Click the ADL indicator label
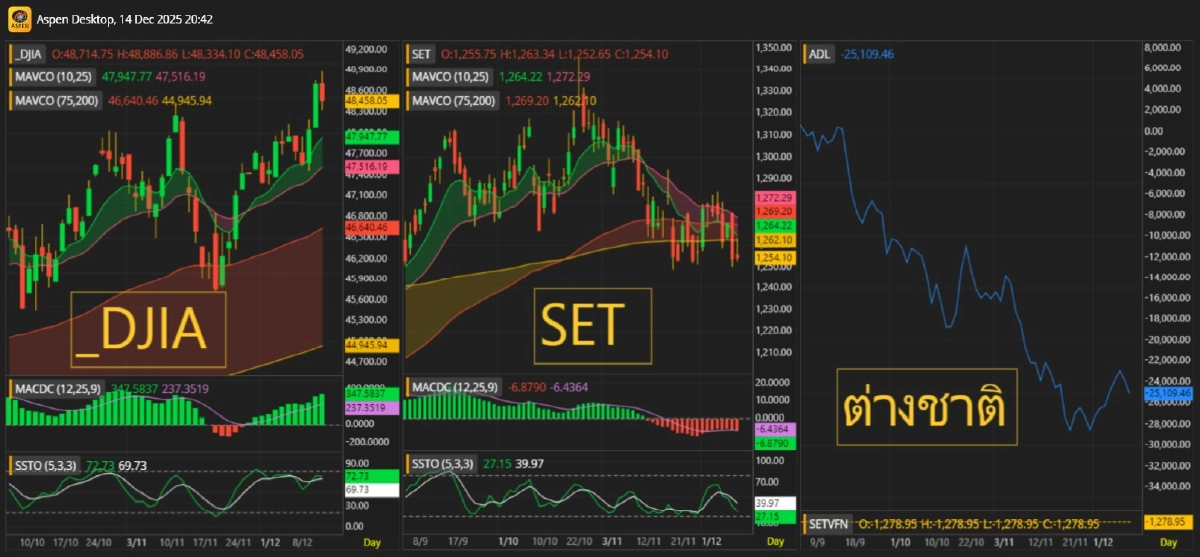 pyautogui.click(x=818, y=54)
